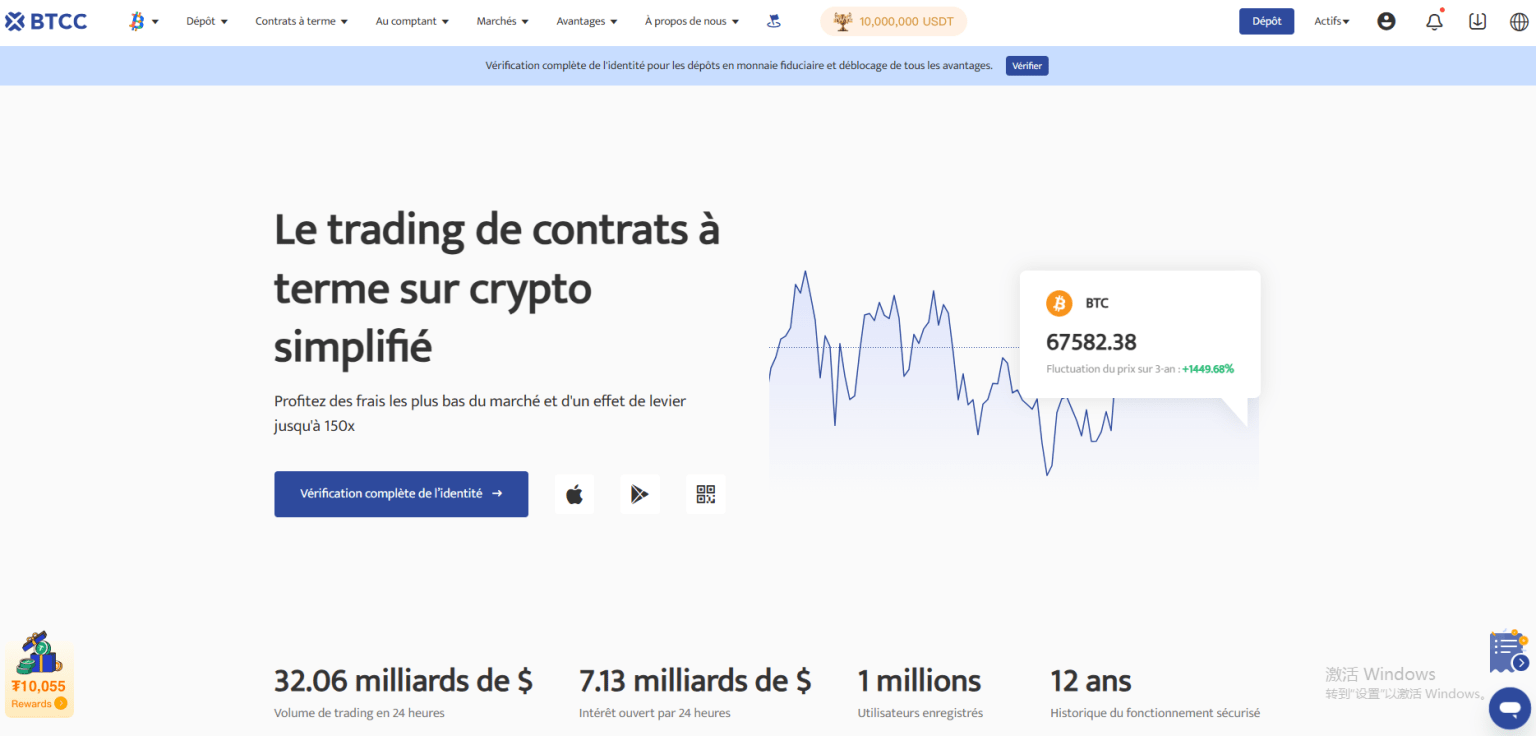Open the ₮10,055 Rewards widget

pyautogui.click(x=39, y=674)
